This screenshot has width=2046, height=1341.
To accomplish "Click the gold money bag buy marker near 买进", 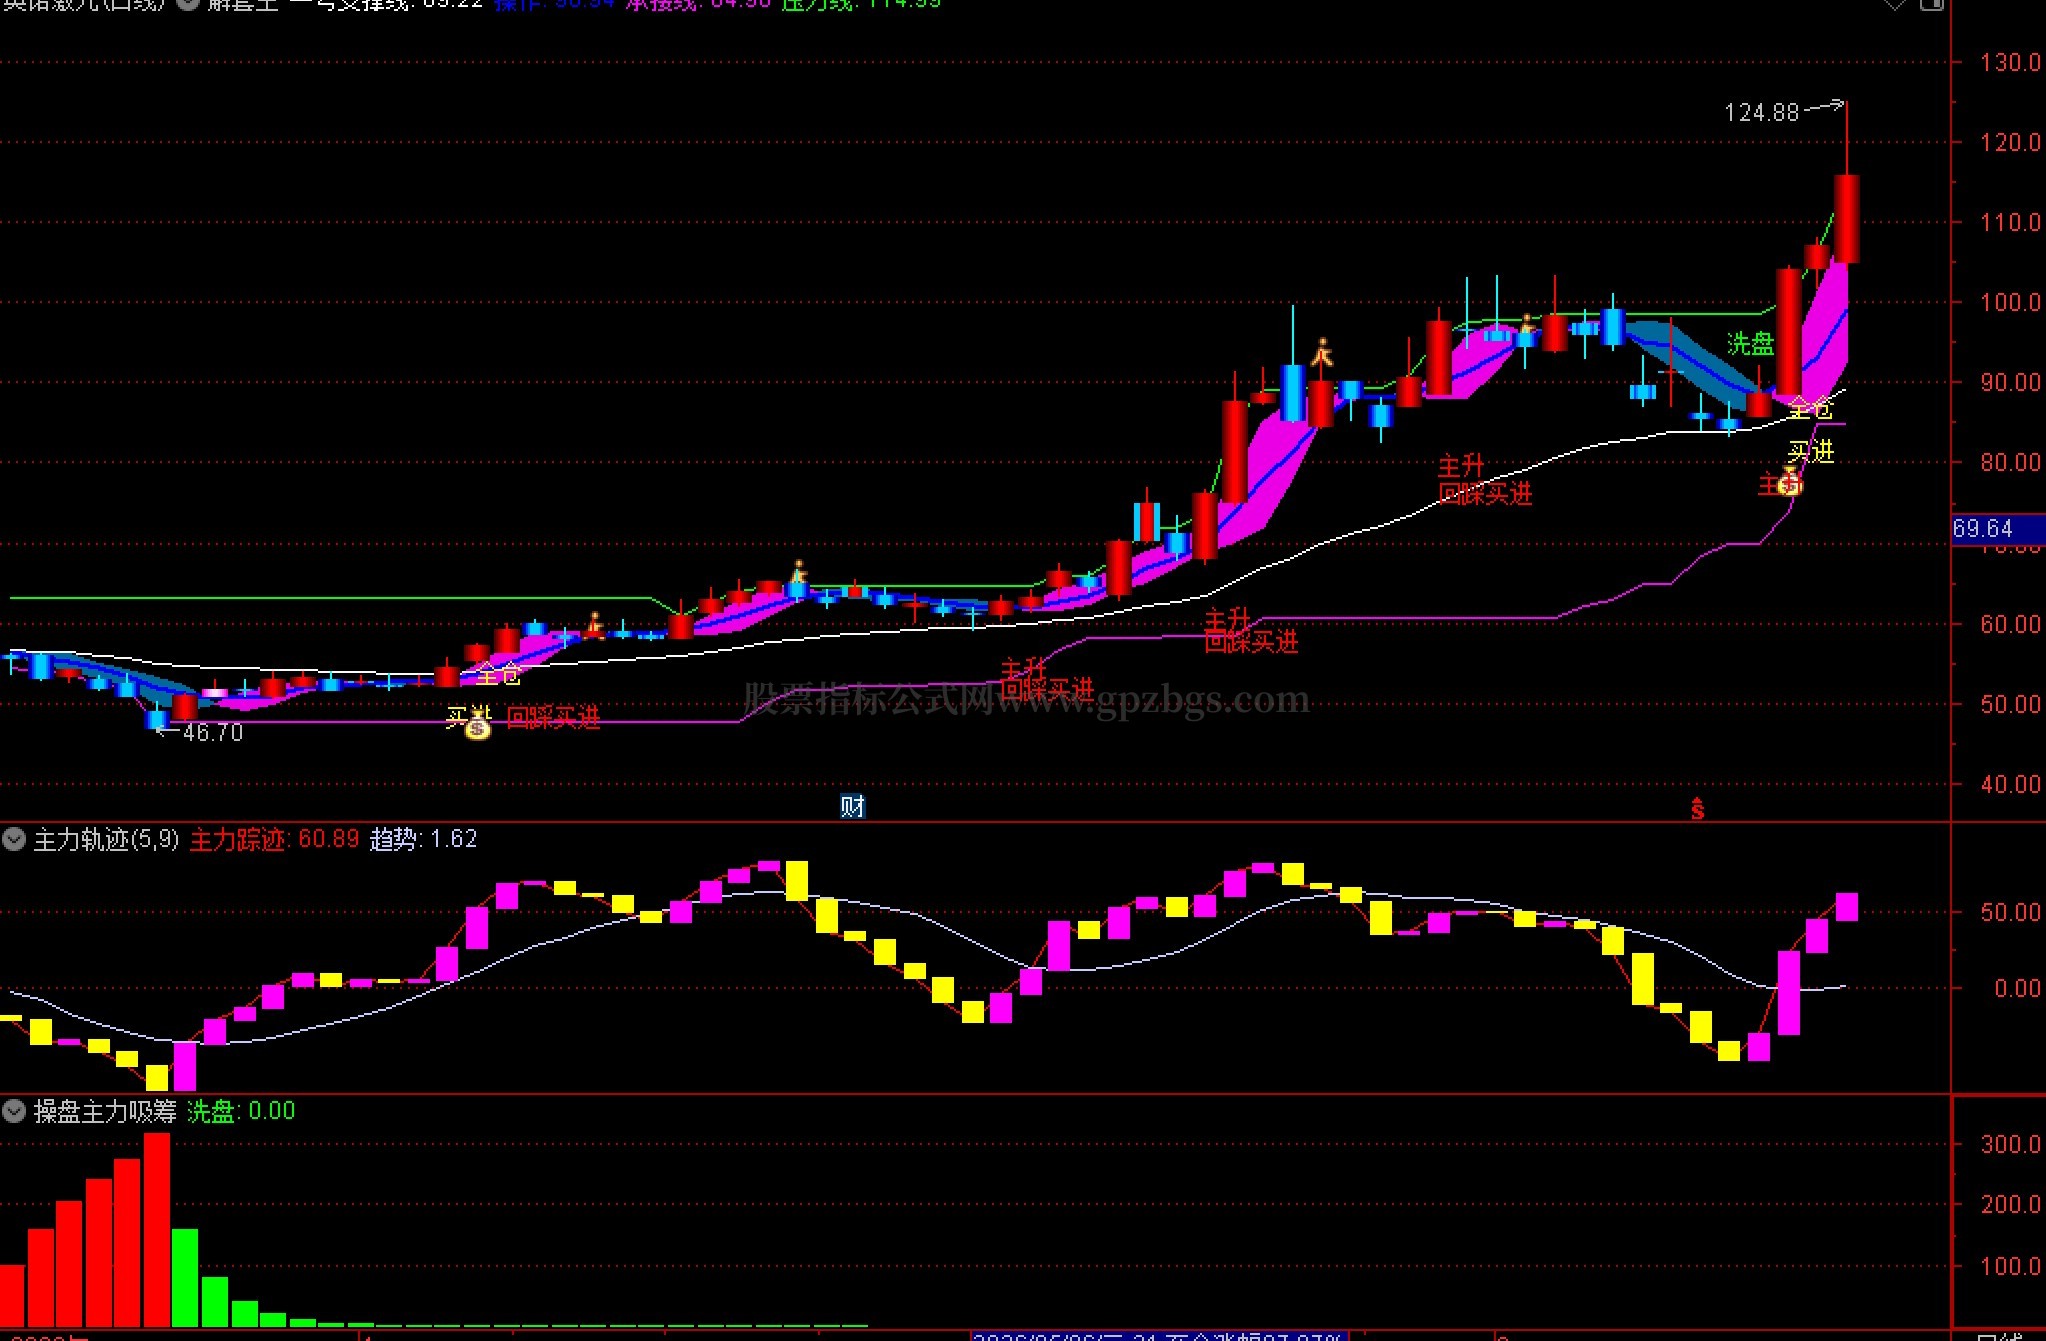I will 479,727.
